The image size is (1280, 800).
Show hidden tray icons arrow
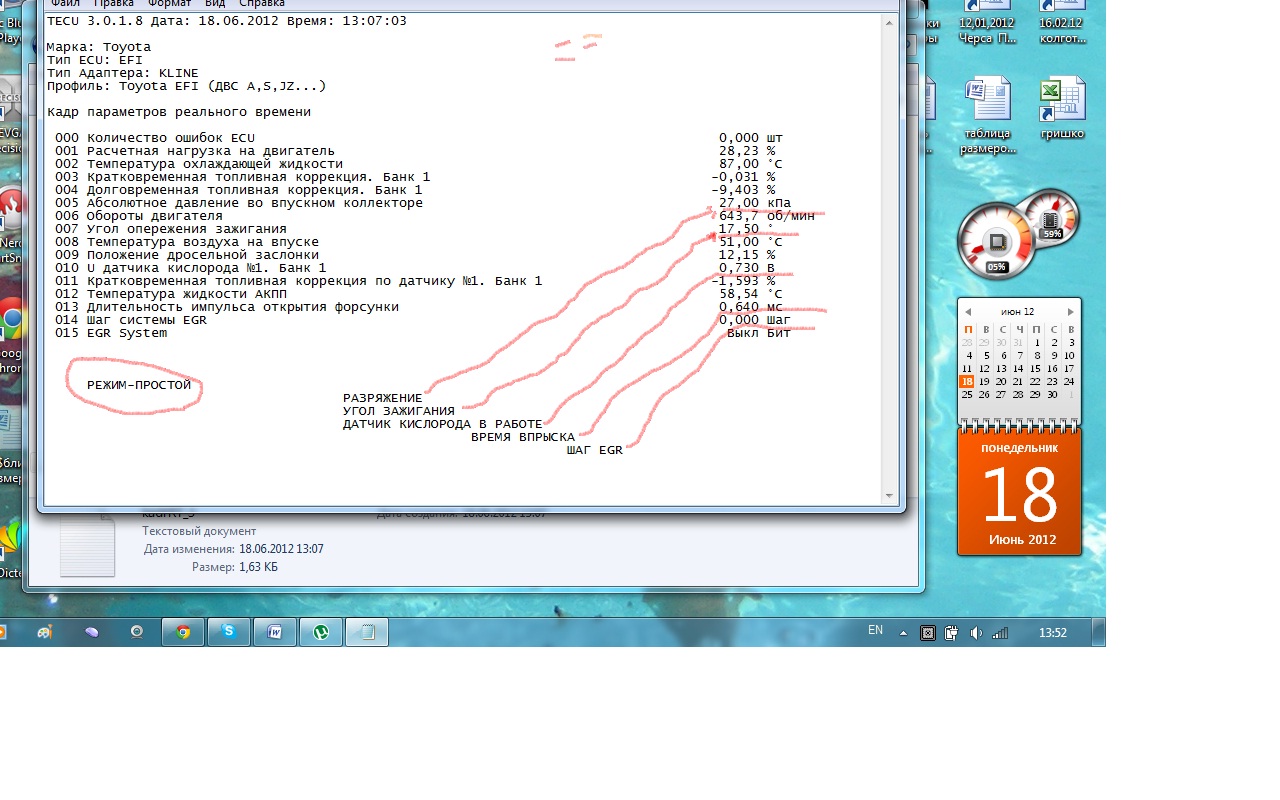click(904, 633)
